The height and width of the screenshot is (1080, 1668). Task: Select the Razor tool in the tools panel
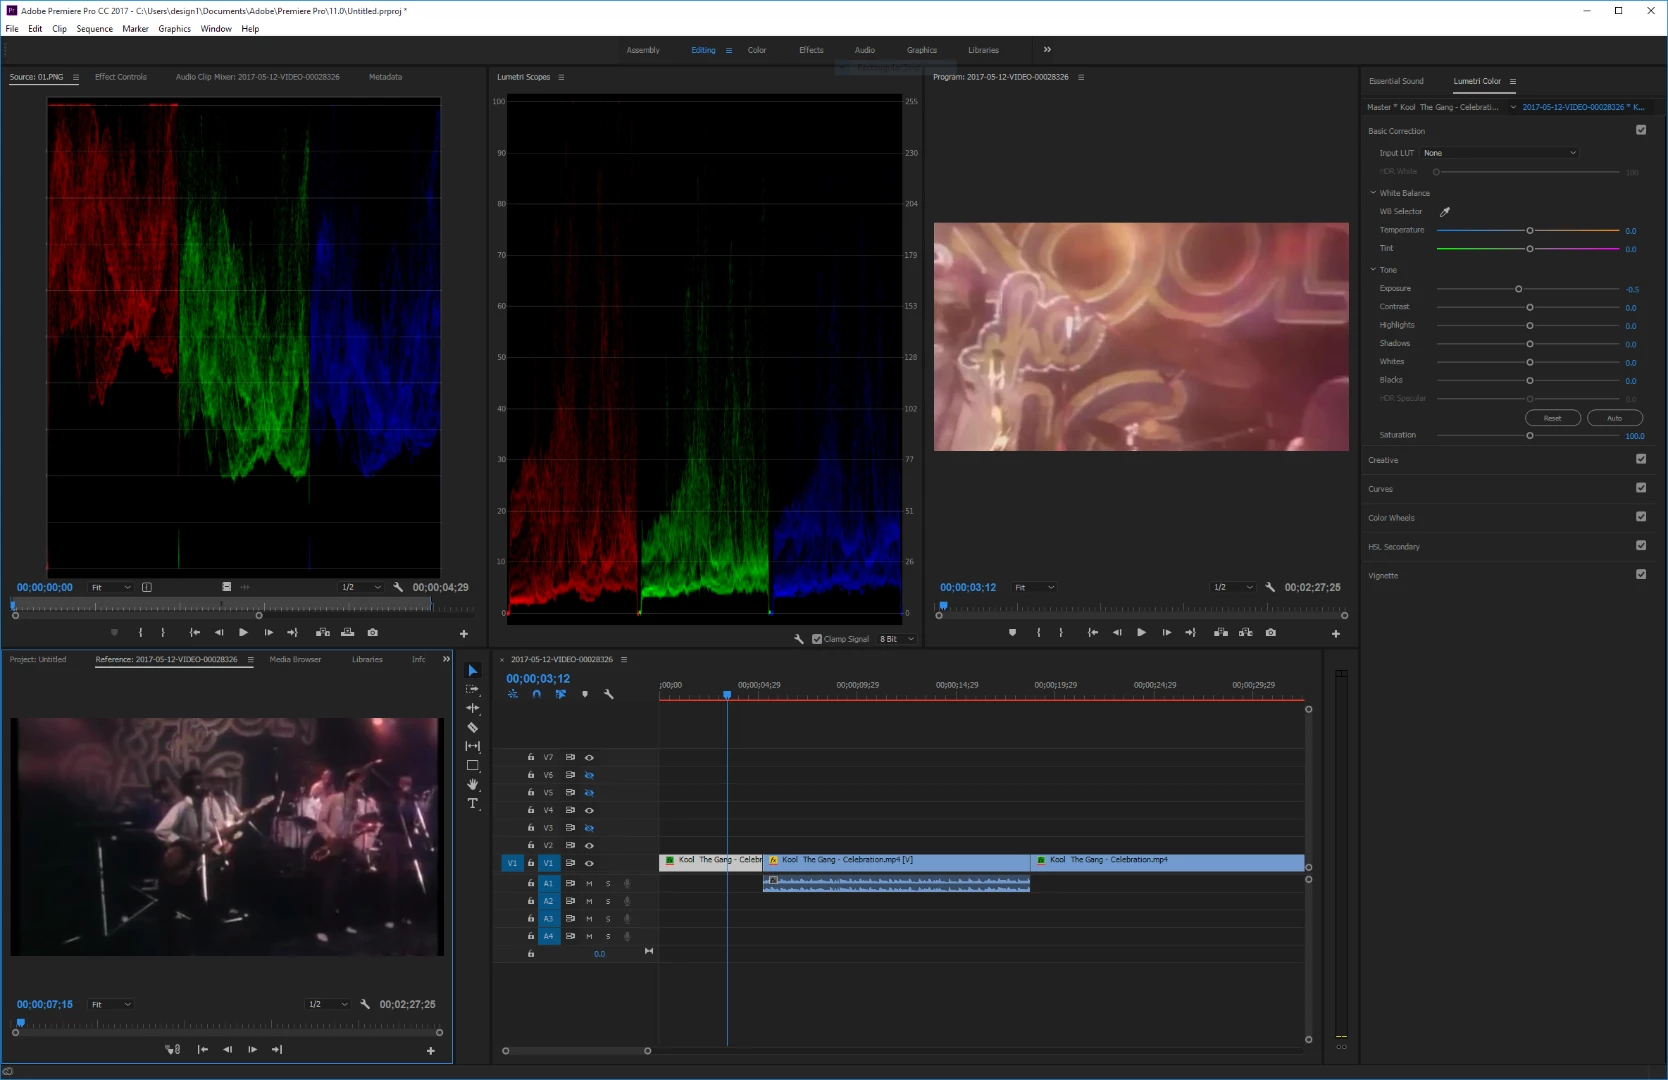(x=473, y=728)
